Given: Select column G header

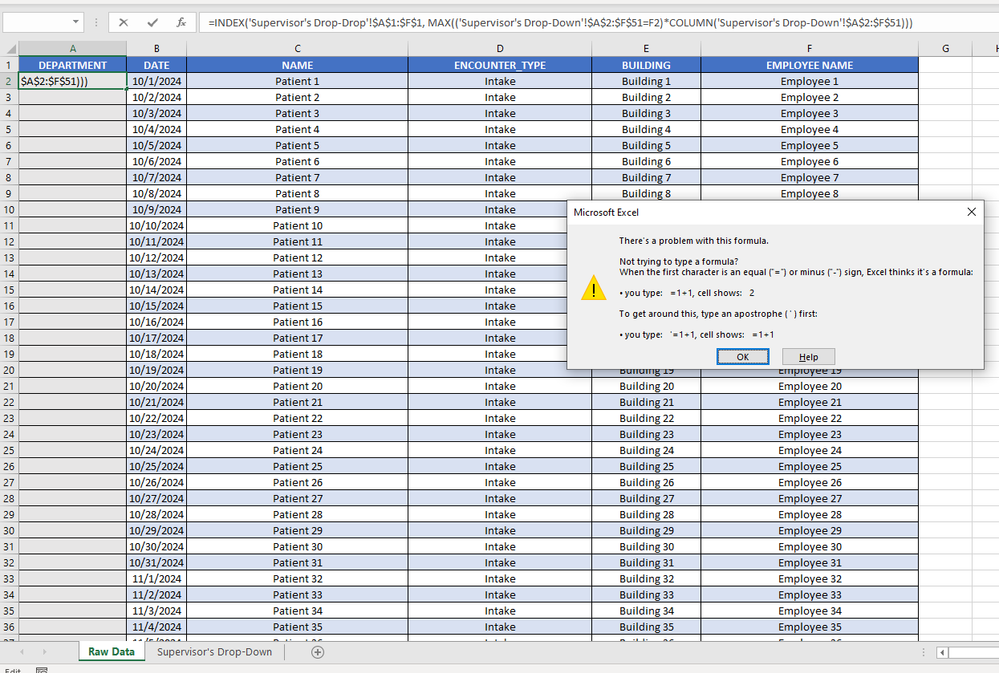Looking at the screenshot, I should coord(945,48).
